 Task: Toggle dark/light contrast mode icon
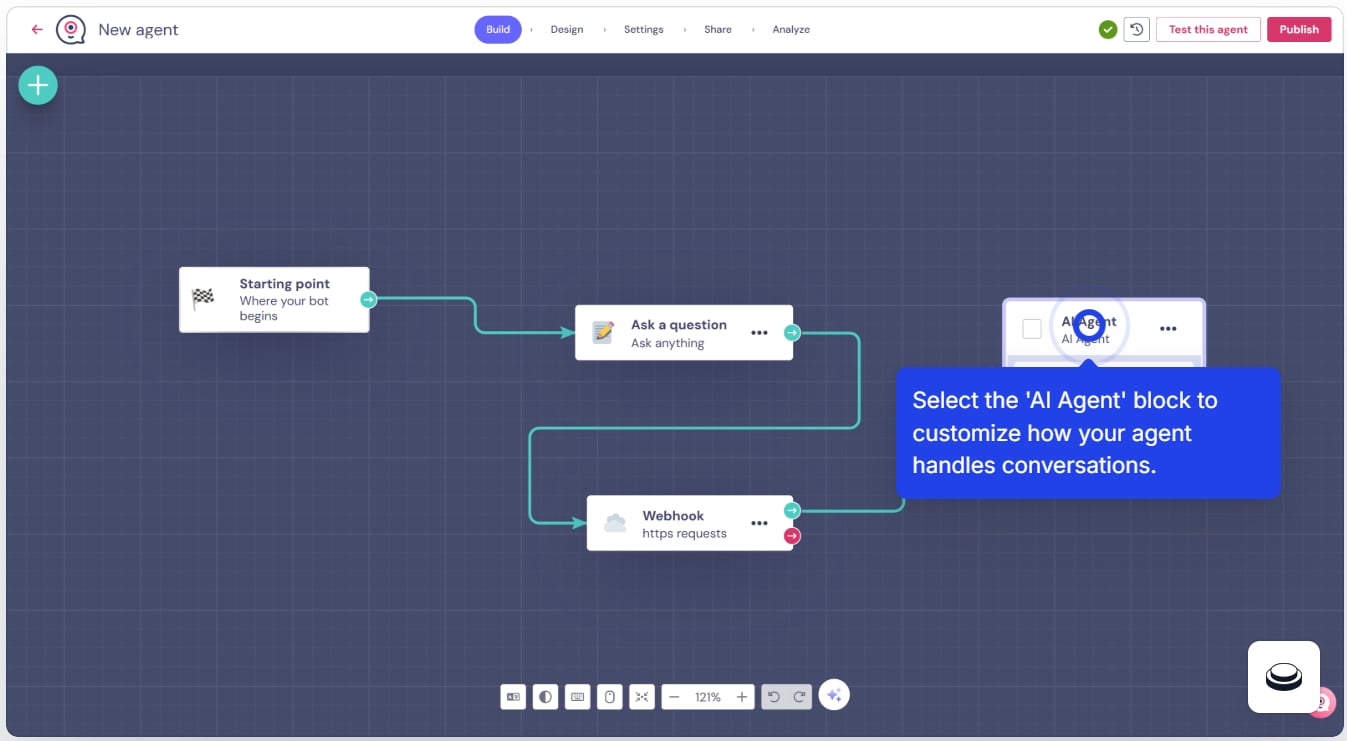(x=545, y=697)
